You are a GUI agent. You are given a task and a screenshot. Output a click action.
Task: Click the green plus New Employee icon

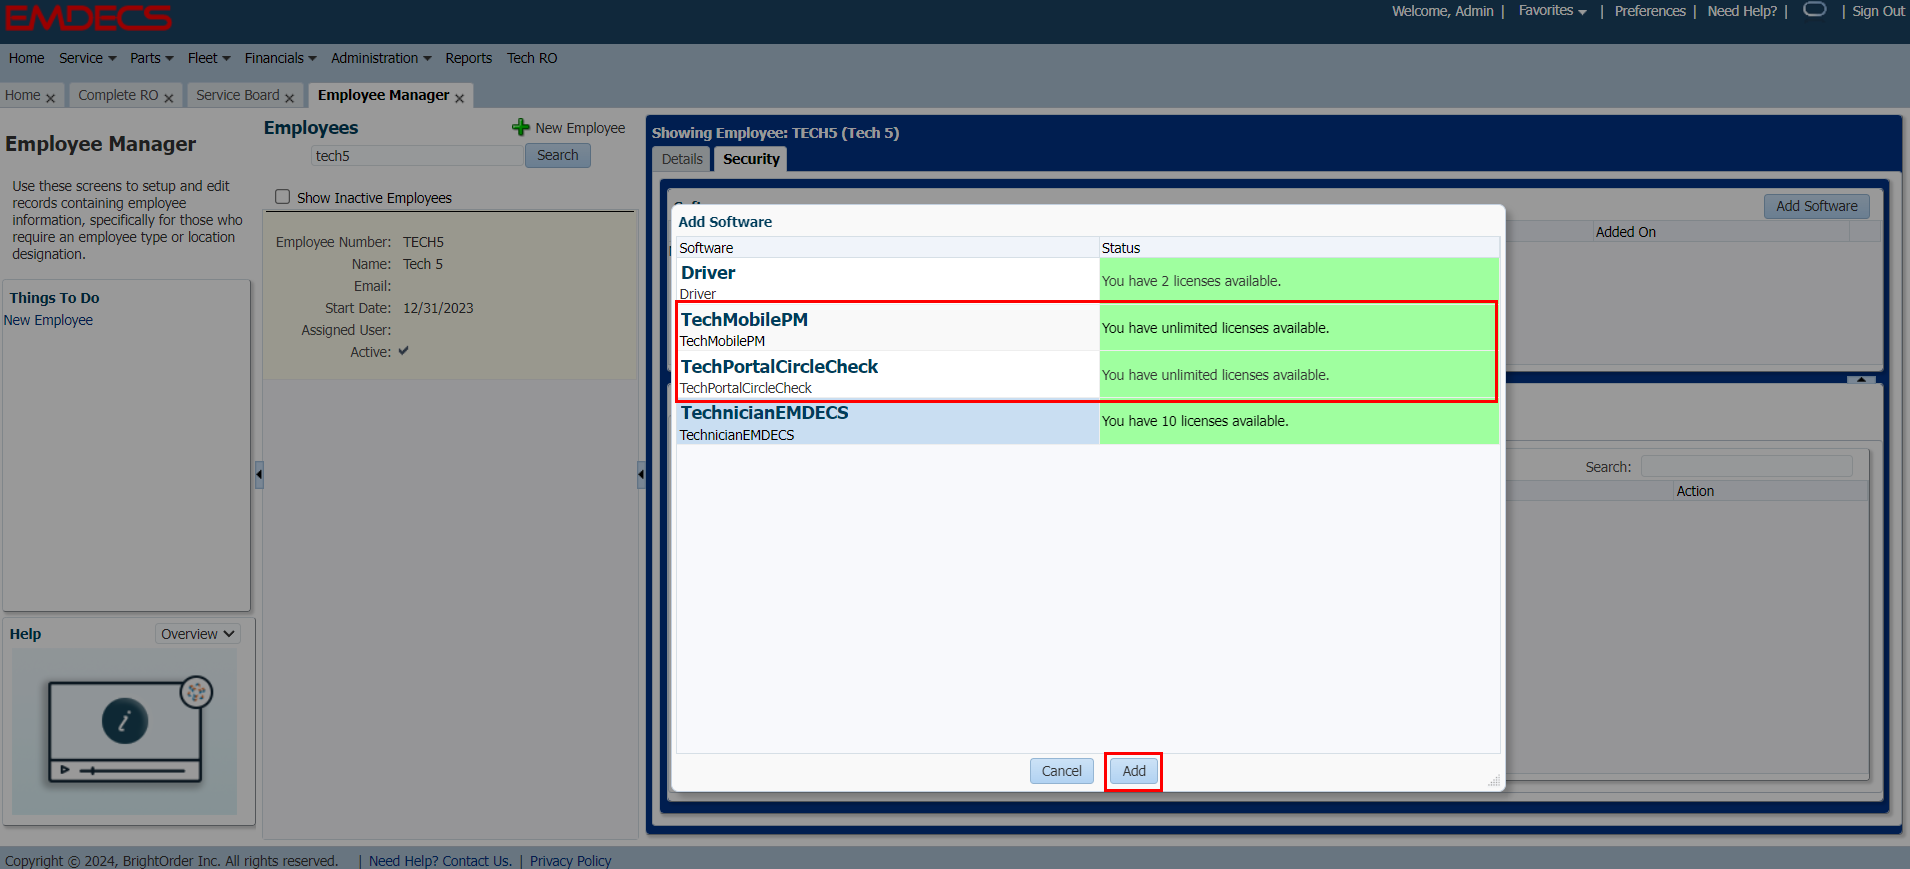point(520,127)
